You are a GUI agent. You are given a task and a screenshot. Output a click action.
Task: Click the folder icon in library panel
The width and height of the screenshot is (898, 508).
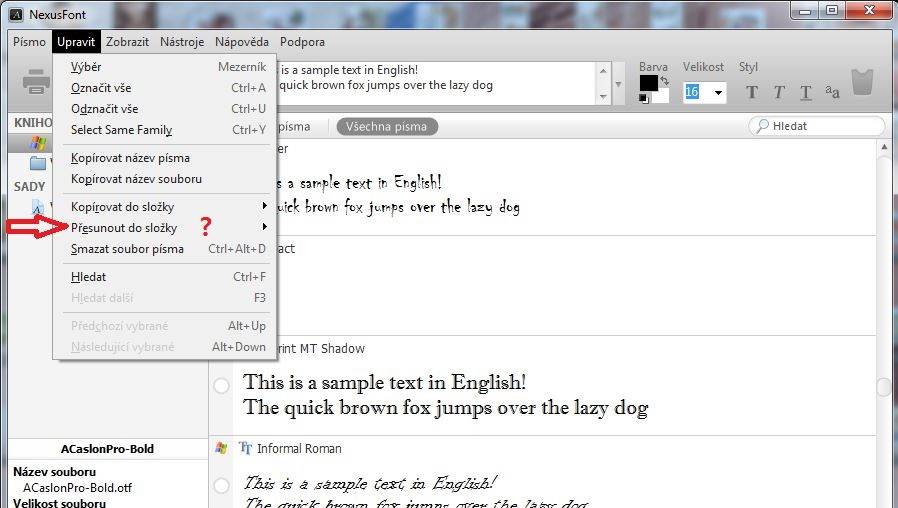(38, 163)
